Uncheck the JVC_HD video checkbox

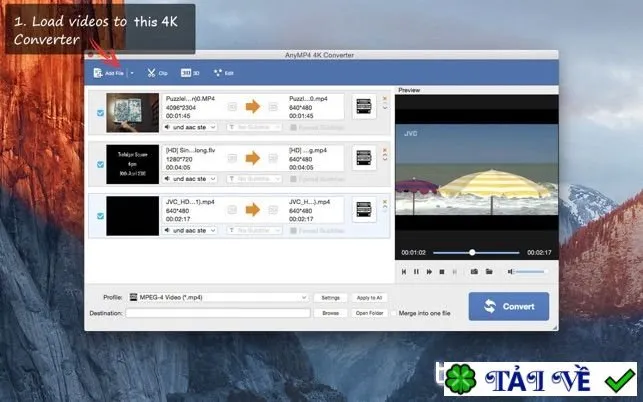click(100, 216)
